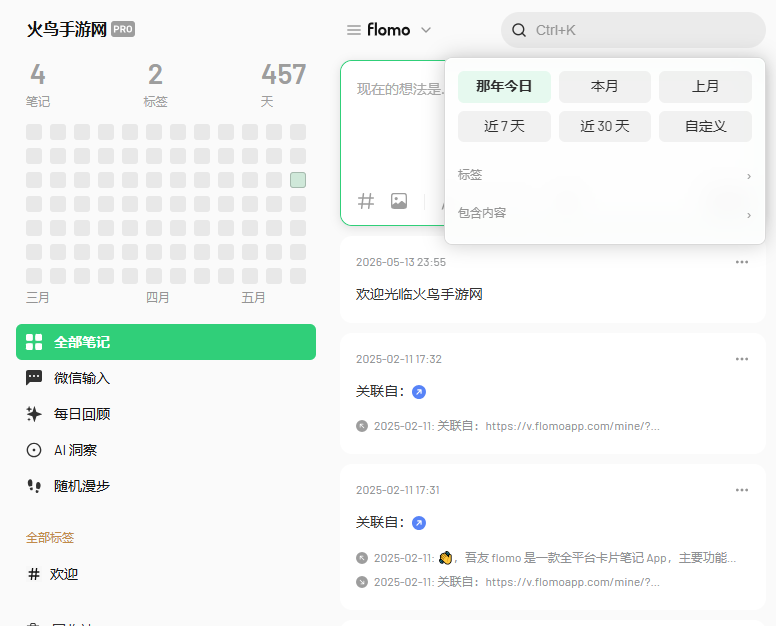This screenshot has width=776, height=626.
Task: Click the blue link arrow in 17:32 note
Action: pyautogui.click(x=419, y=392)
